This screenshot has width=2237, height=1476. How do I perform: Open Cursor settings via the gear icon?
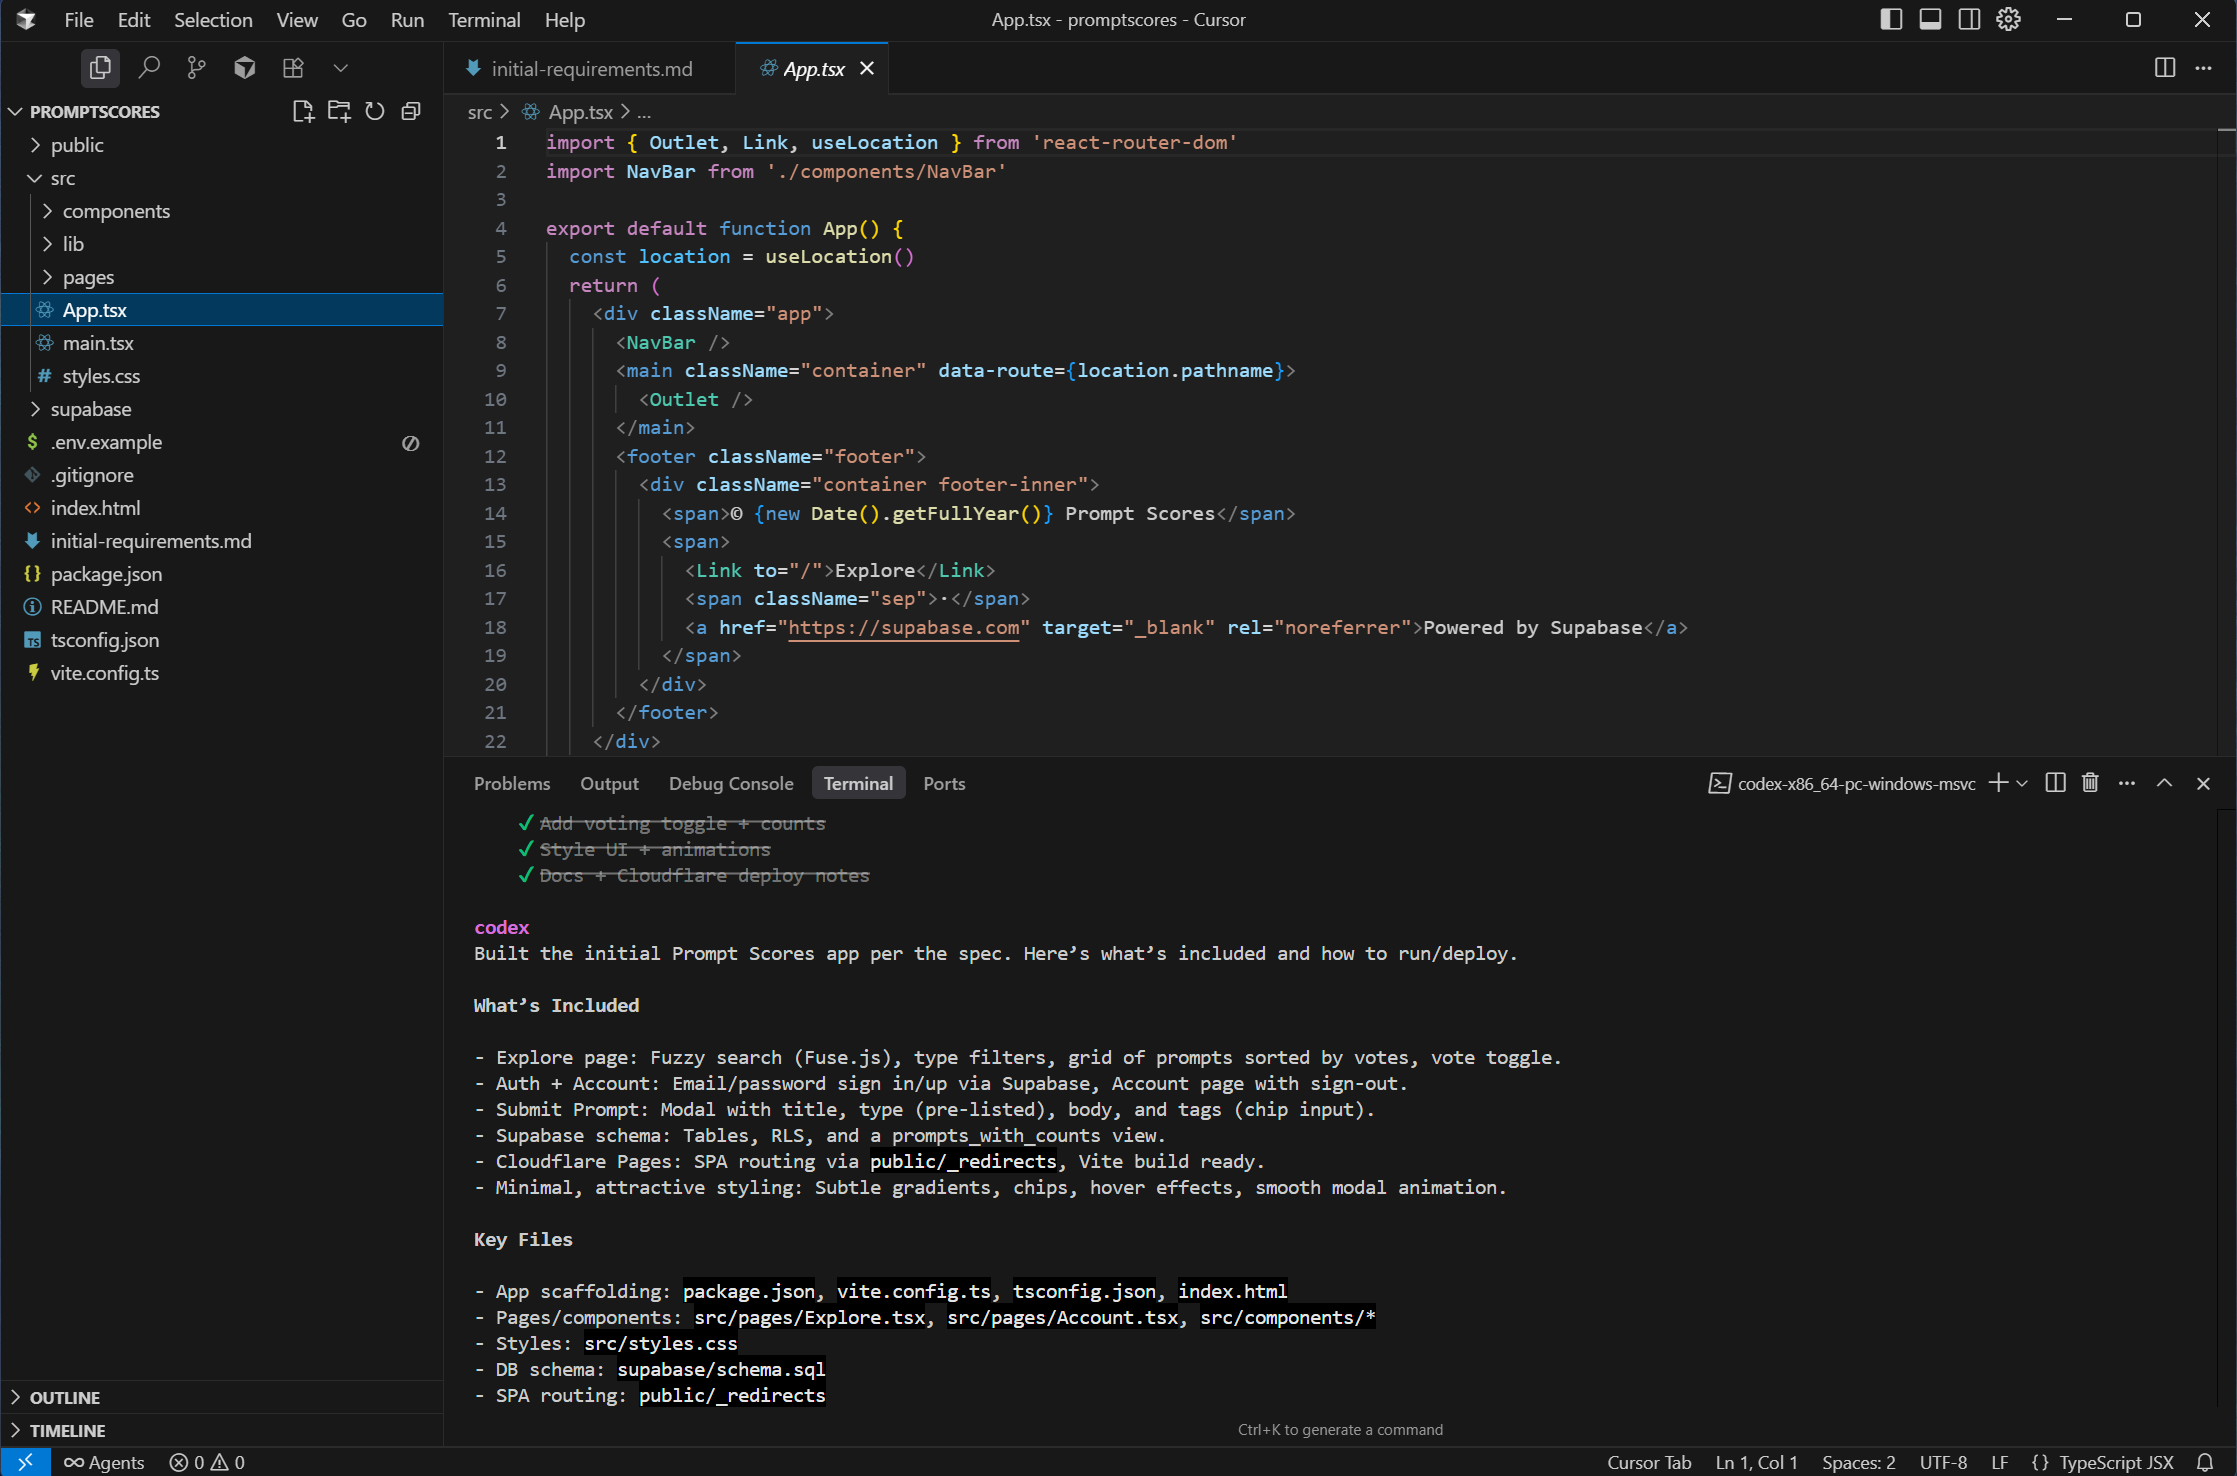pos(2008,19)
